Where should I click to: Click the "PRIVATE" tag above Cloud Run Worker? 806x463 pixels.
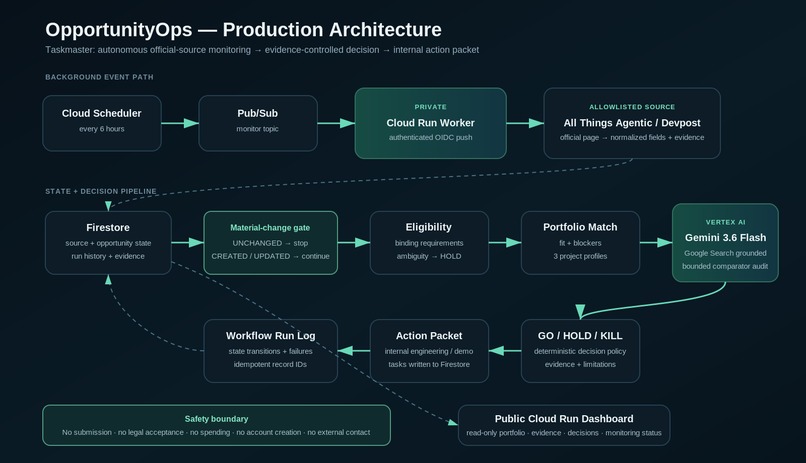(431, 107)
